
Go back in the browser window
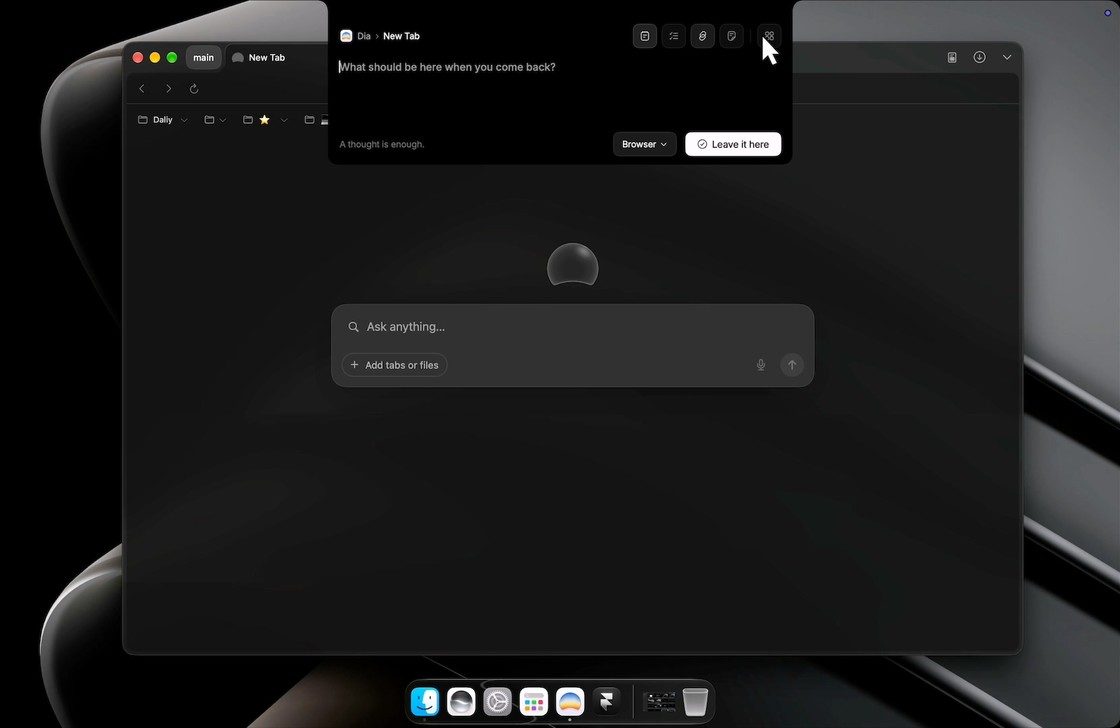[x=142, y=89]
